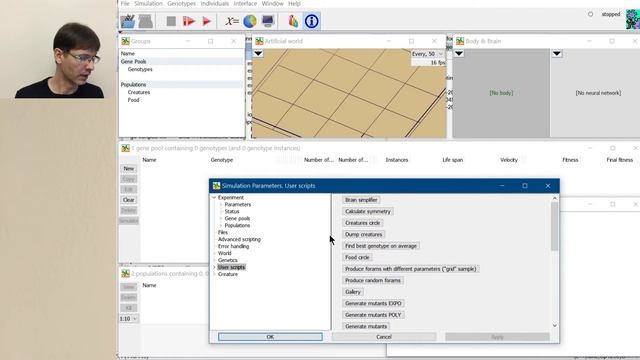Click the Cancel button in dialog
The width and height of the screenshot is (640, 360).
tap(384, 337)
